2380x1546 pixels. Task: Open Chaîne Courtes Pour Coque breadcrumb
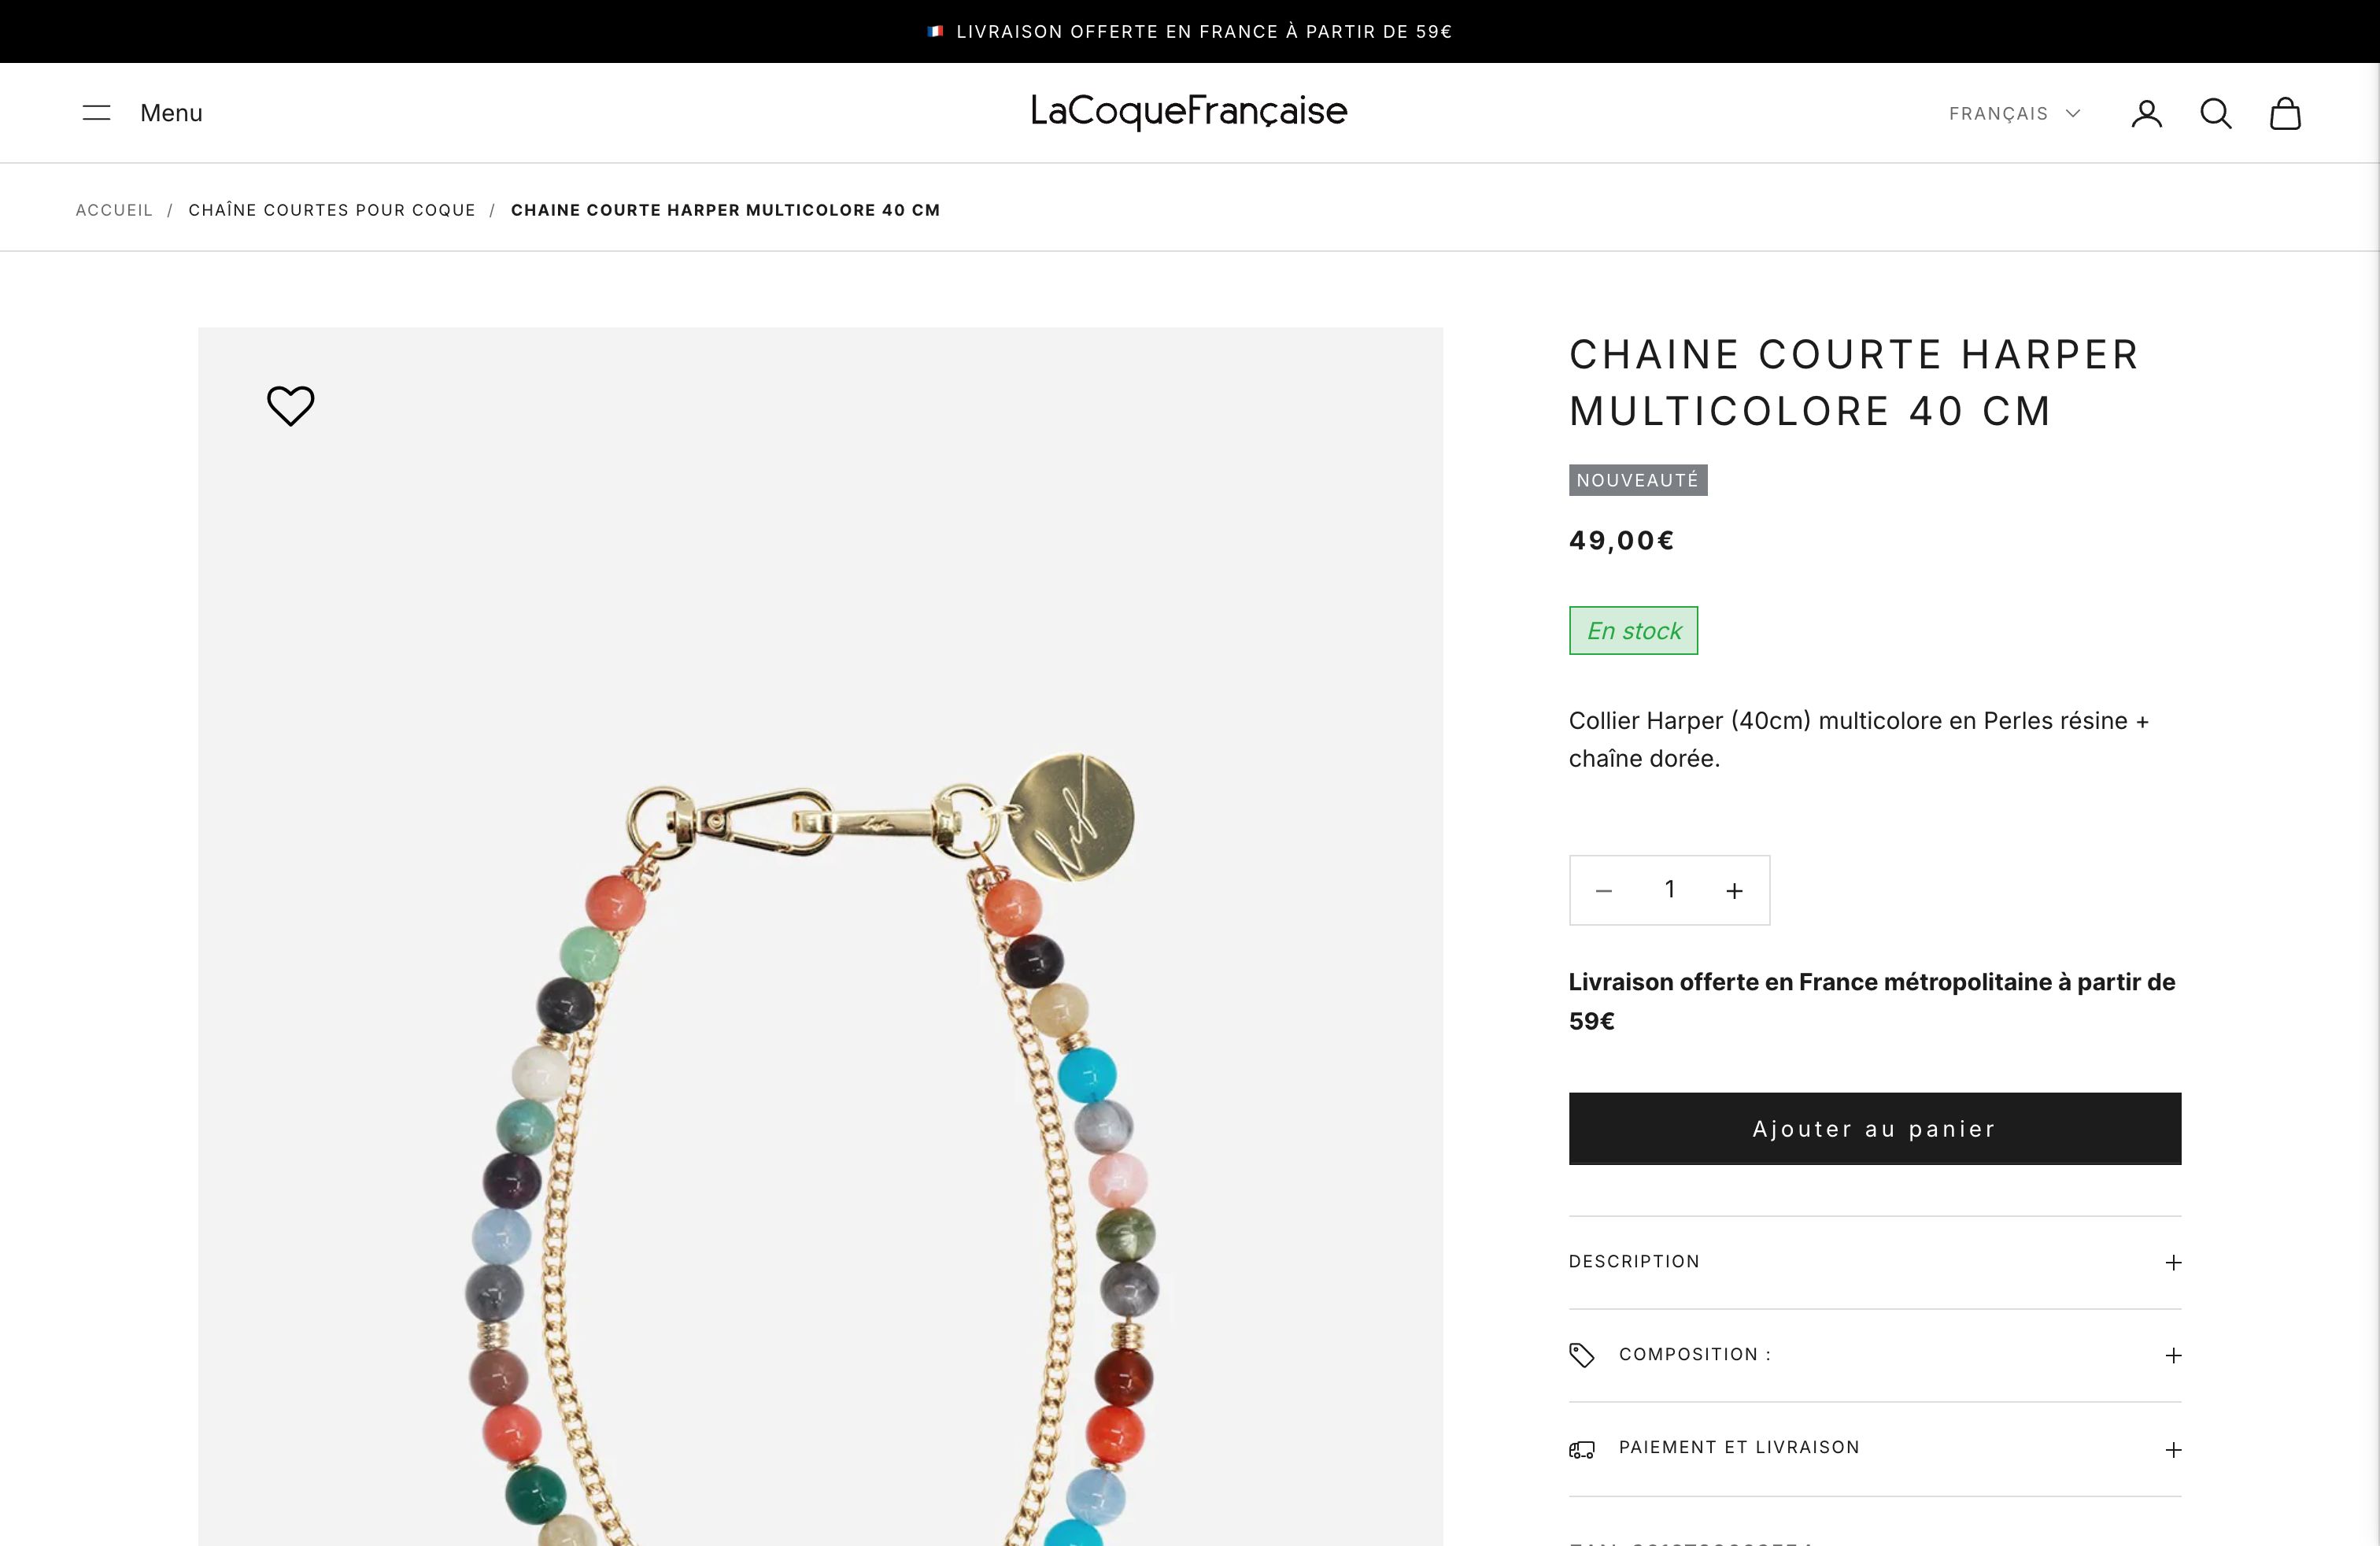point(332,210)
